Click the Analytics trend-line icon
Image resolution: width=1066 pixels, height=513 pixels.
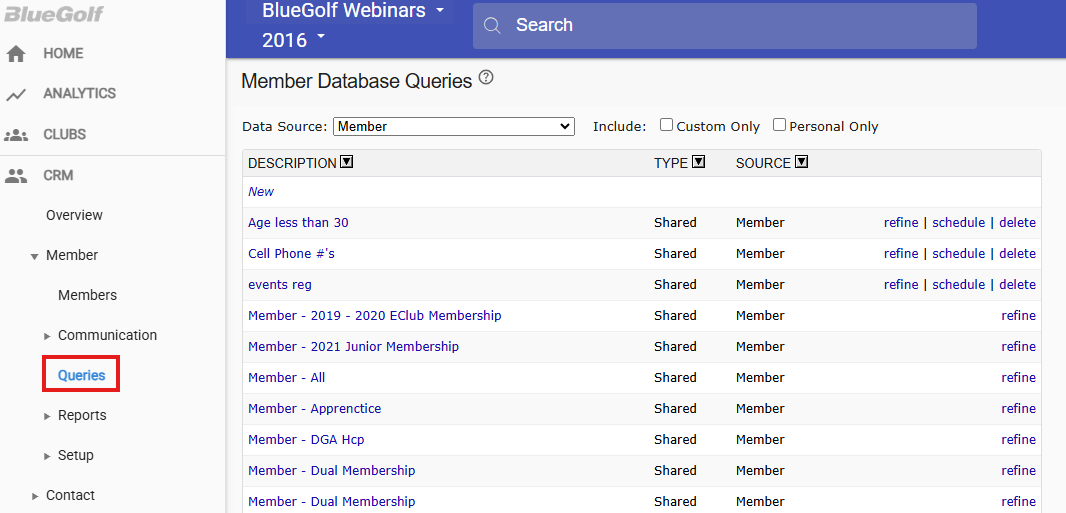click(16, 94)
